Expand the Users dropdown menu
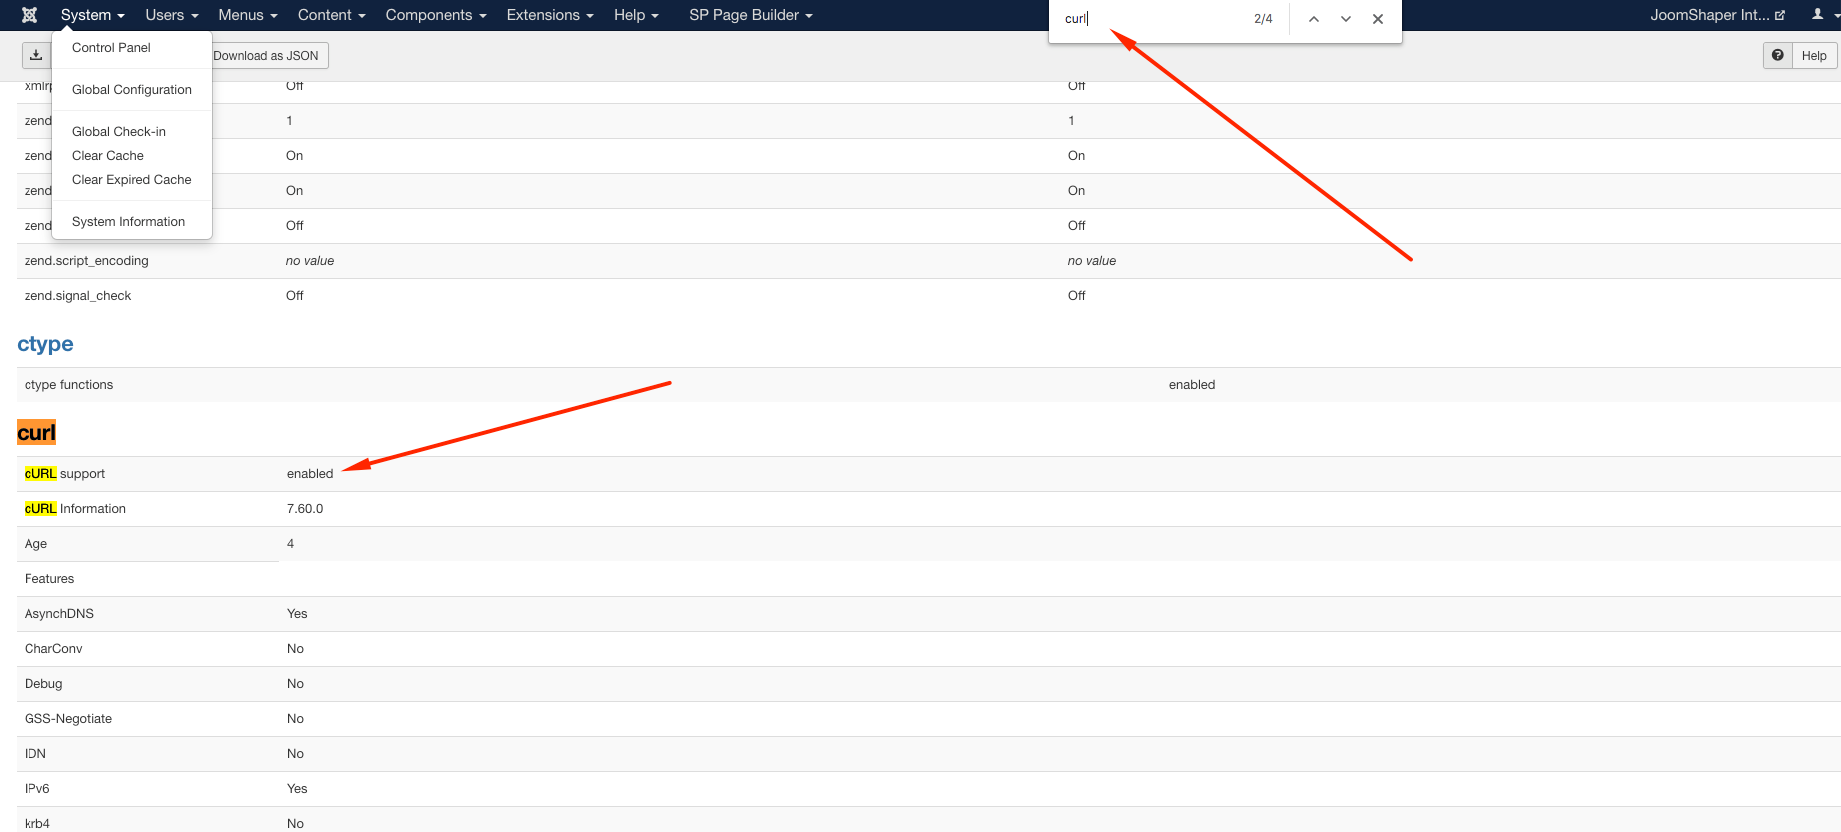 [x=171, y=15]
